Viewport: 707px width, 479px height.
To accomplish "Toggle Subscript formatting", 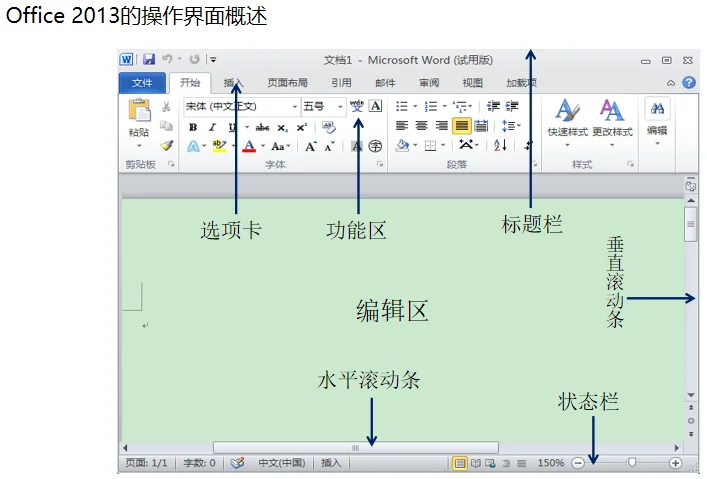I will [x=282, y=128].
